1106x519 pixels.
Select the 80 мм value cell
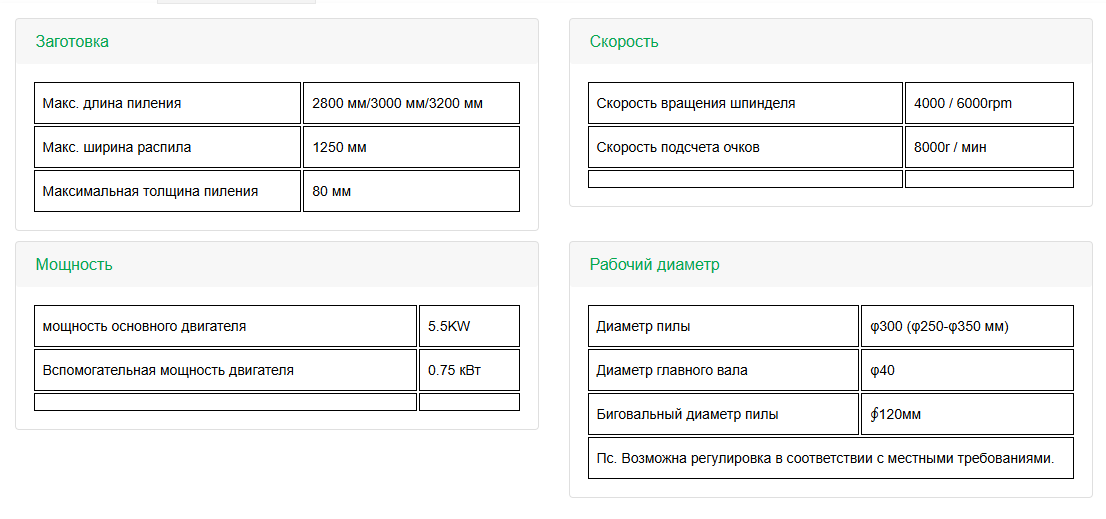coord(411,191)
